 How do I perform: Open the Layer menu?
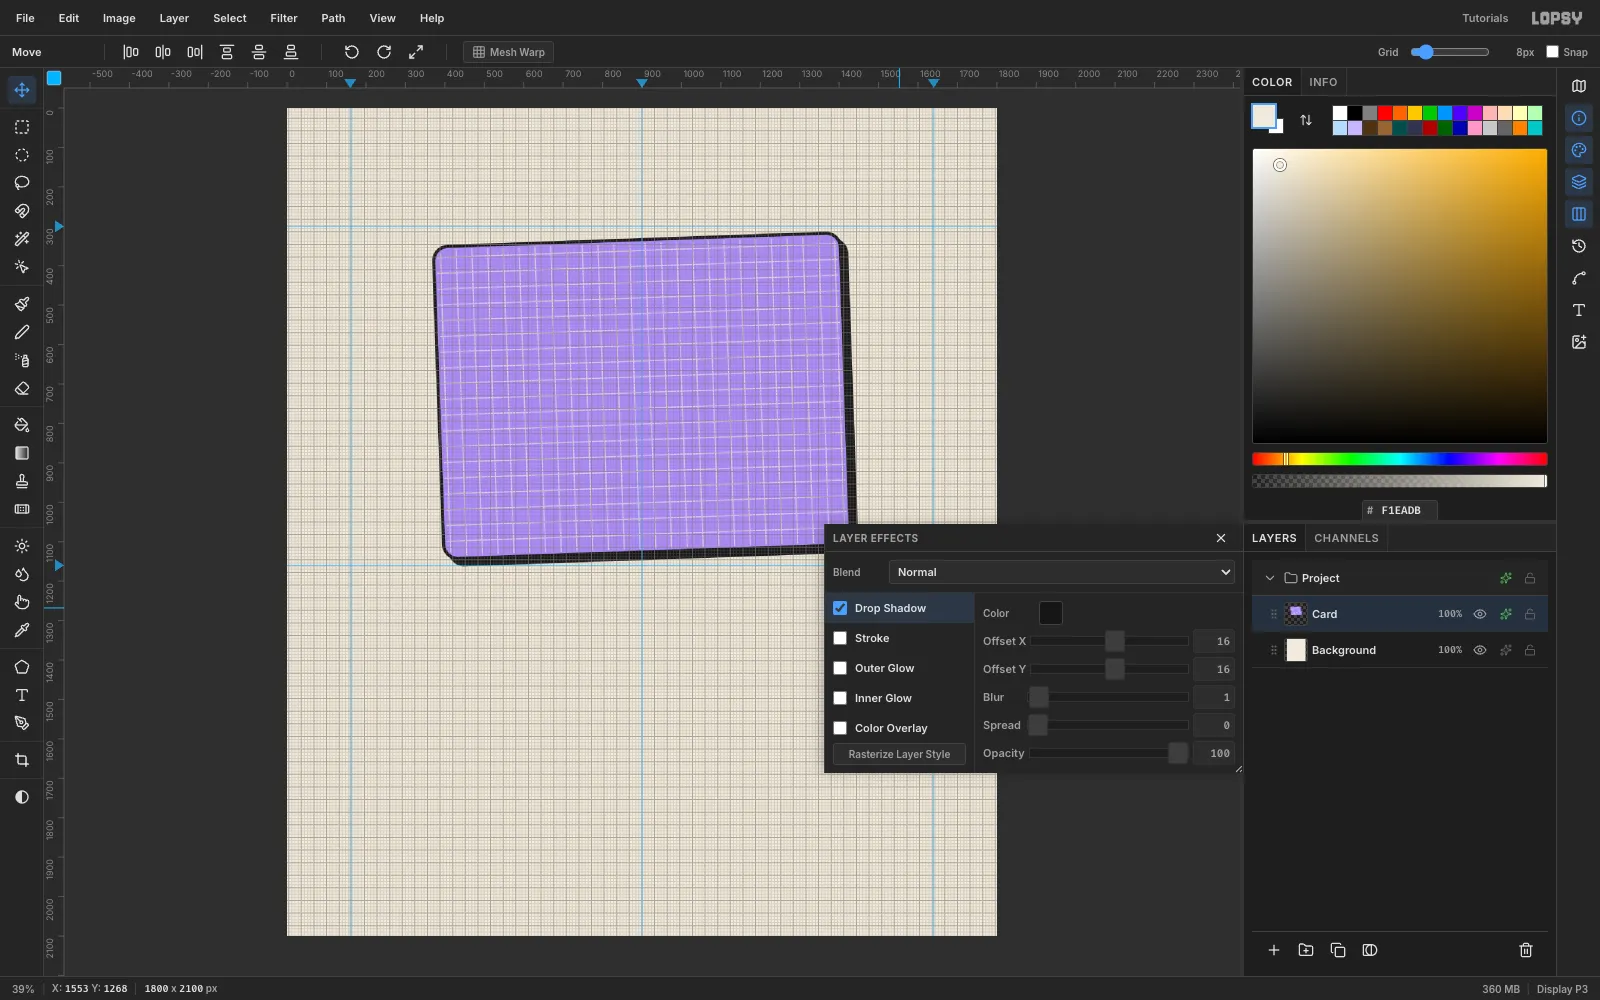click(174, 18)
